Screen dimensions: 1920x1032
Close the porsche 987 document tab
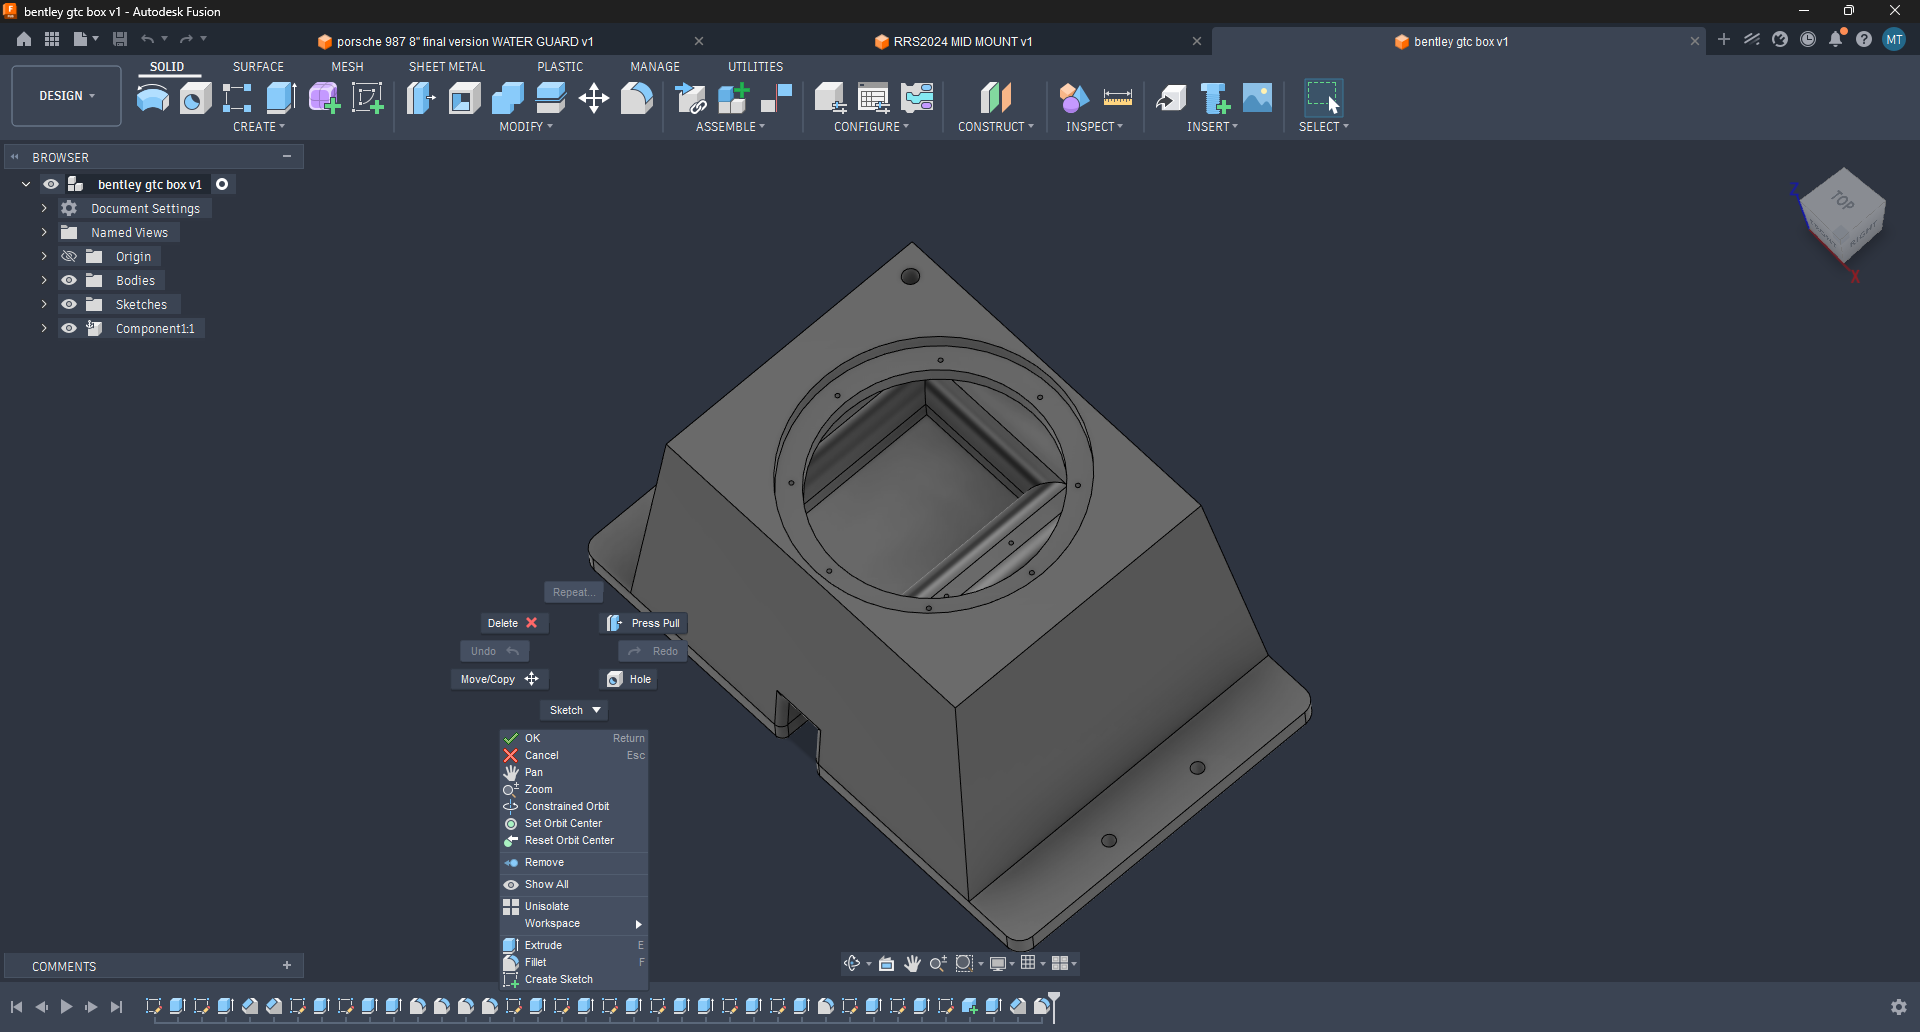click(699, 41)
